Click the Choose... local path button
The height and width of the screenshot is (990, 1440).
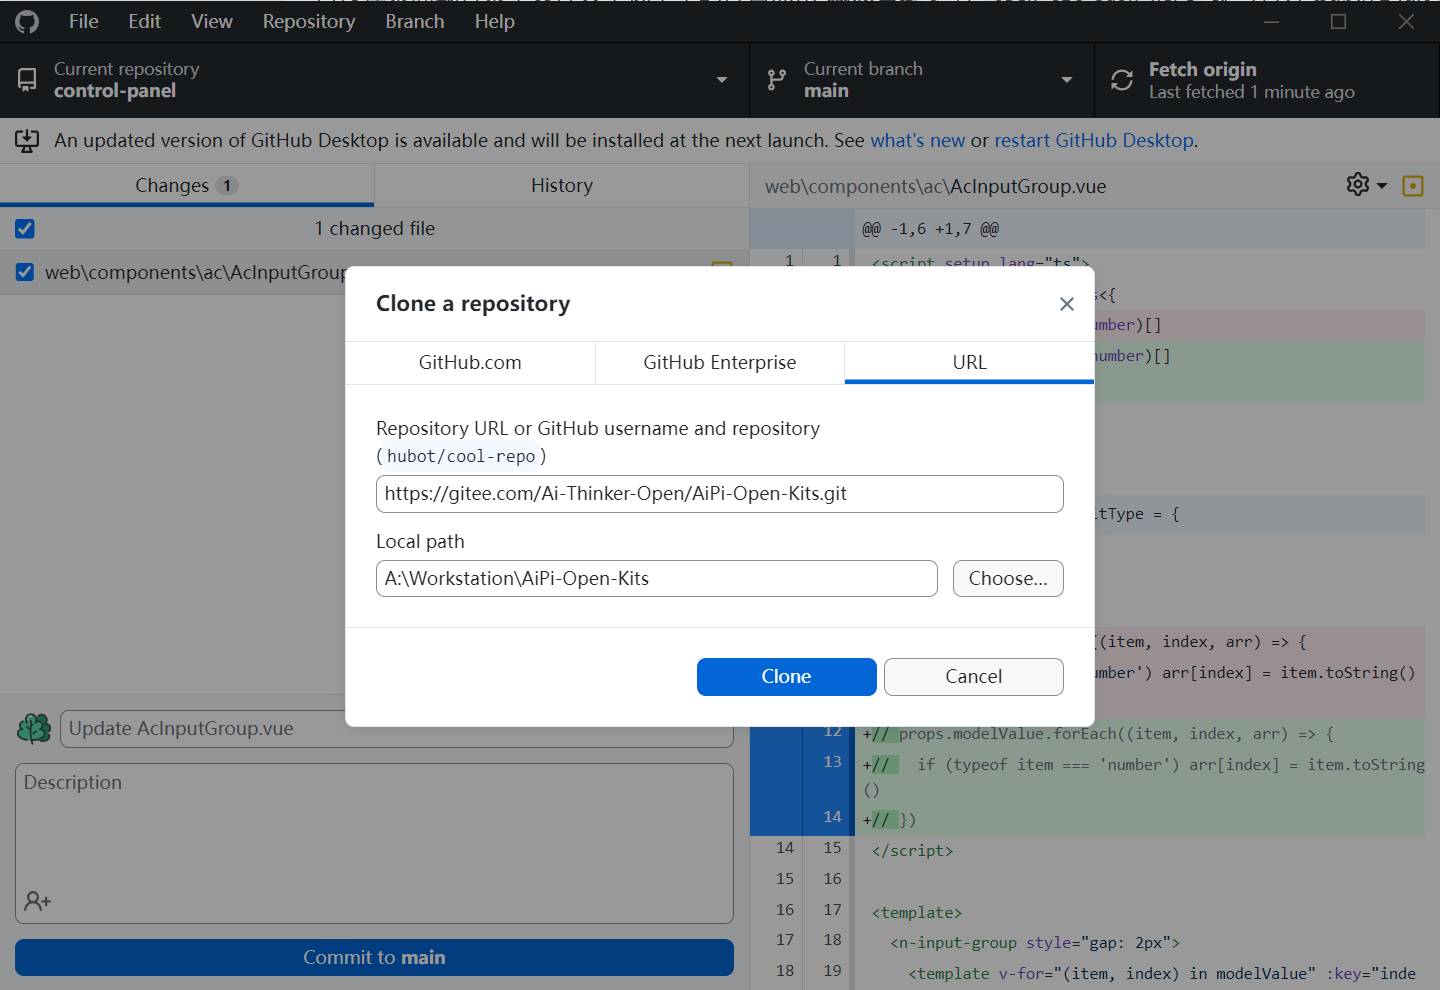coord(1008,579)
